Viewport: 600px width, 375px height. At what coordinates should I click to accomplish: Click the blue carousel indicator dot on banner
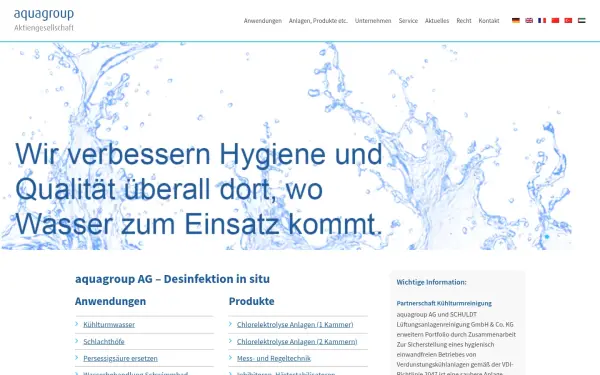pyautogui.click(x=547, y=237)
